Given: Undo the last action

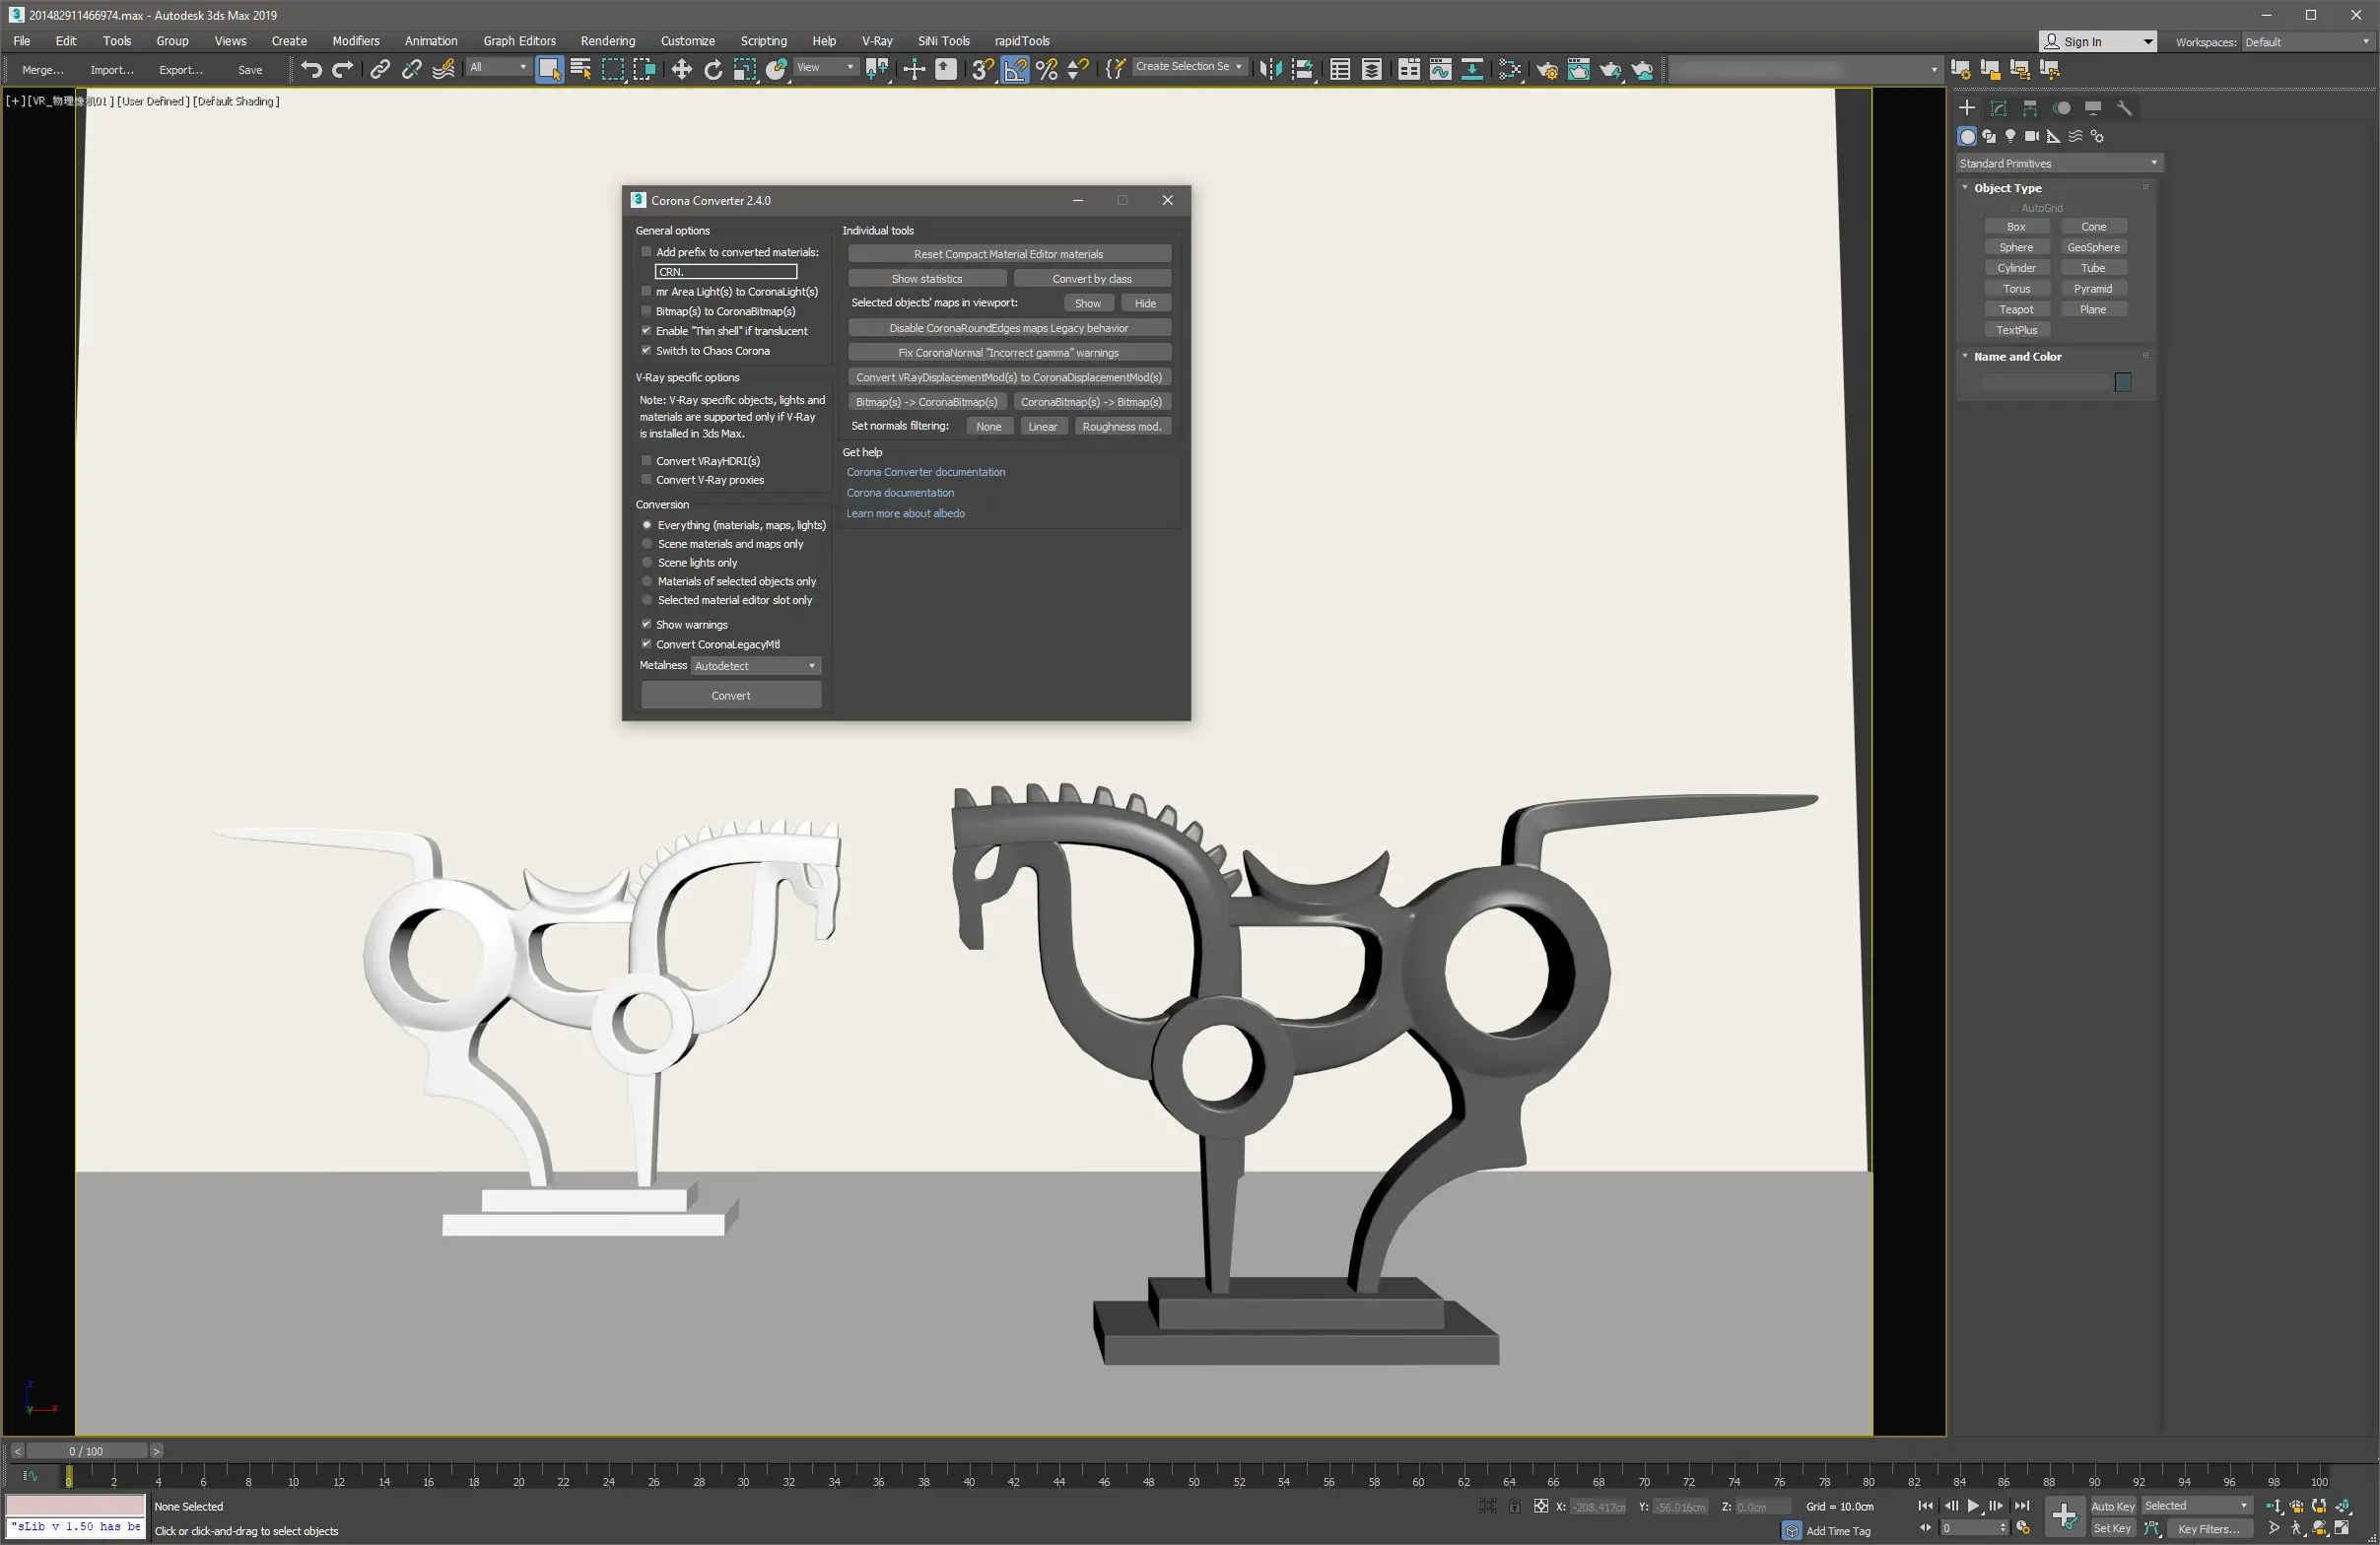Looking at the screenshot, I should (x=311, y=69).
